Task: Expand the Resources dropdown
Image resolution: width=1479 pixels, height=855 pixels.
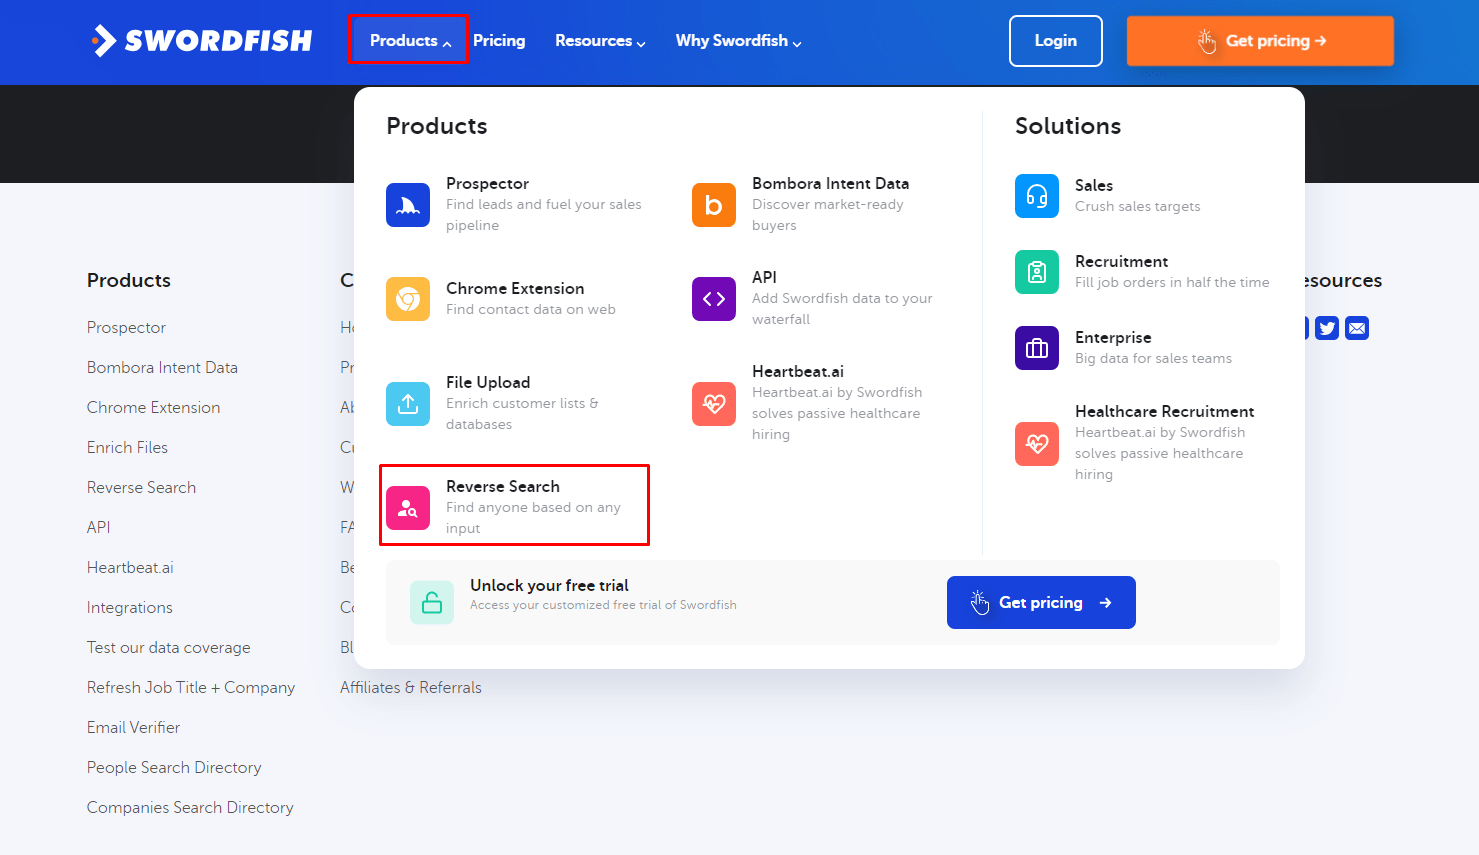Action: click(x=599, y=40)
